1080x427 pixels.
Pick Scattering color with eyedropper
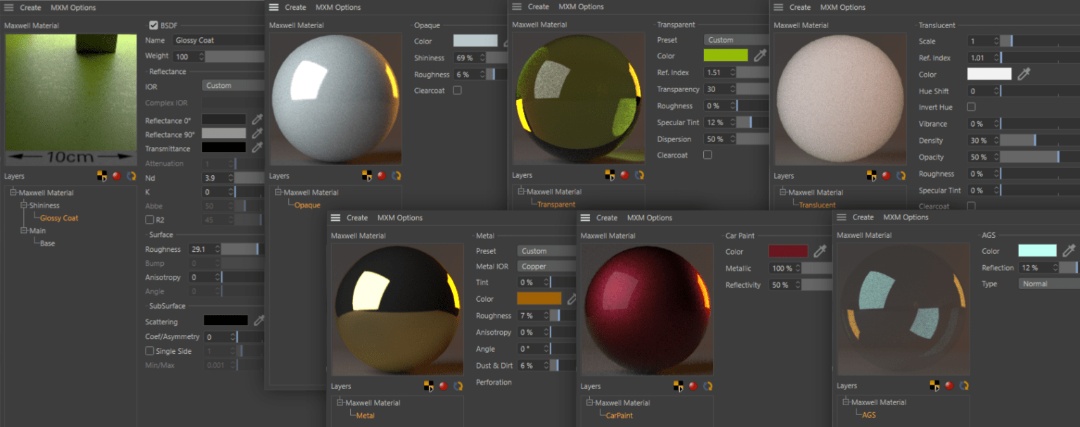click(x=259, y=320)
